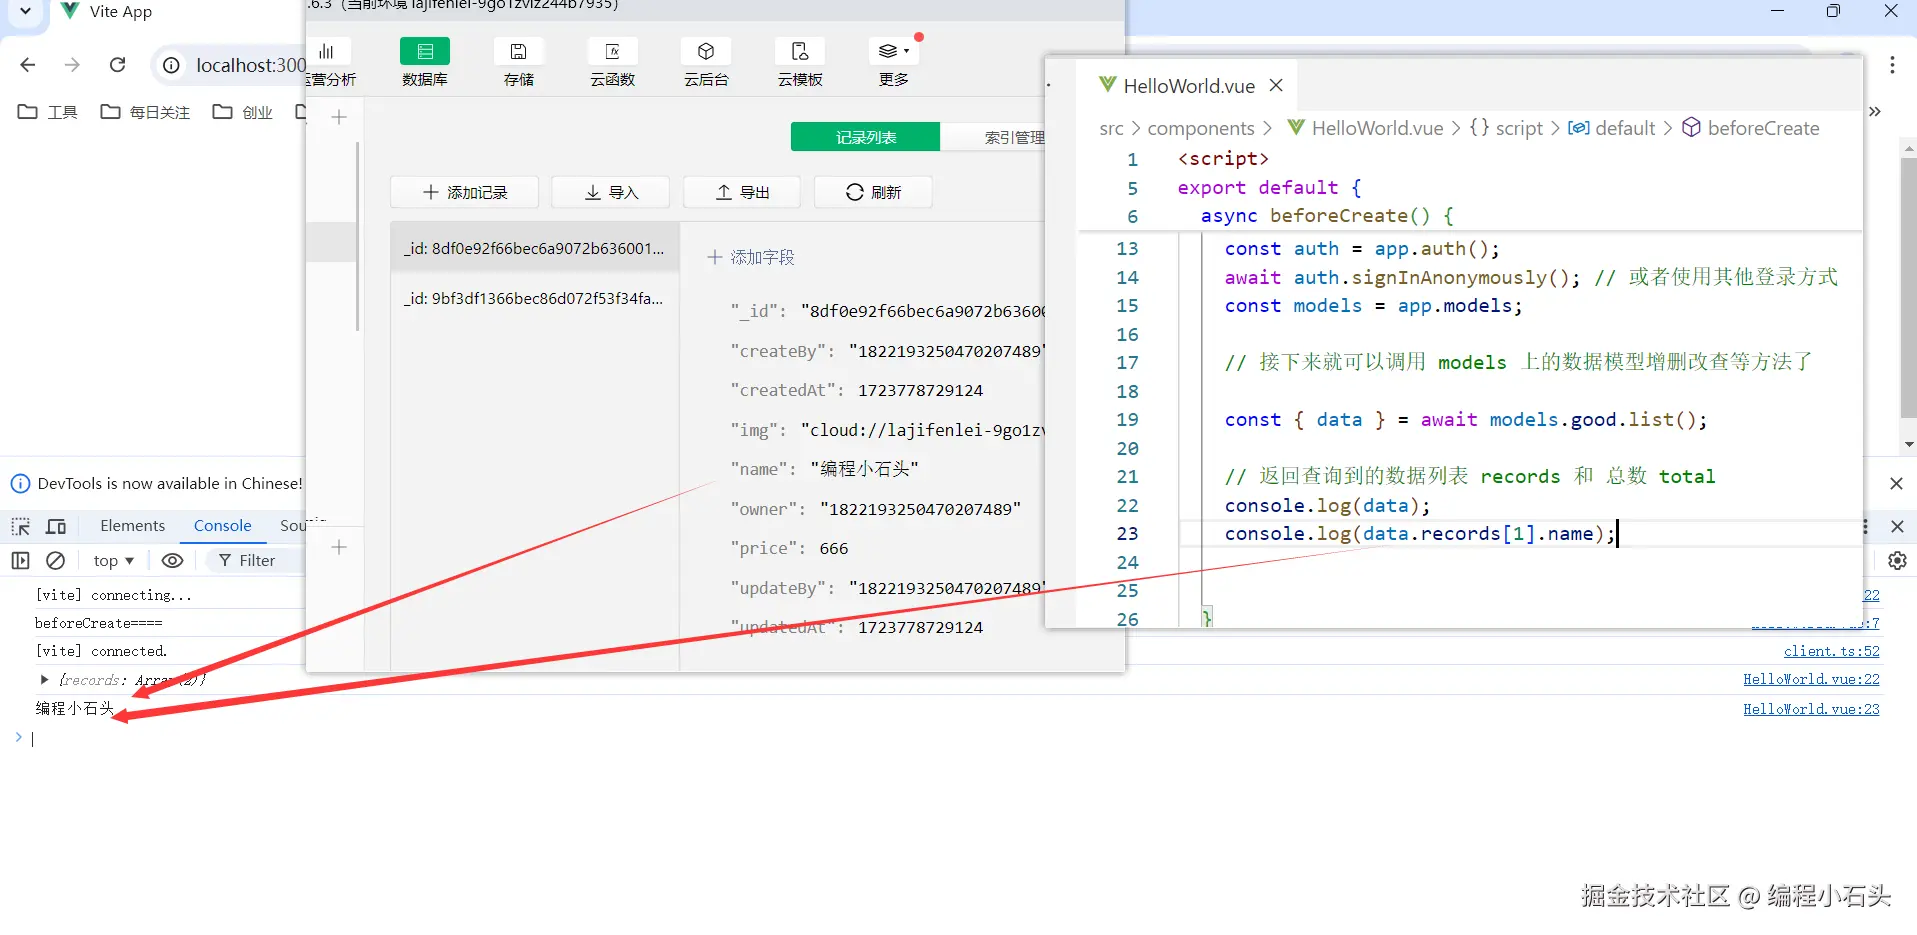
Task: Expand more panels with double chevron
Action: [1875, 111]
